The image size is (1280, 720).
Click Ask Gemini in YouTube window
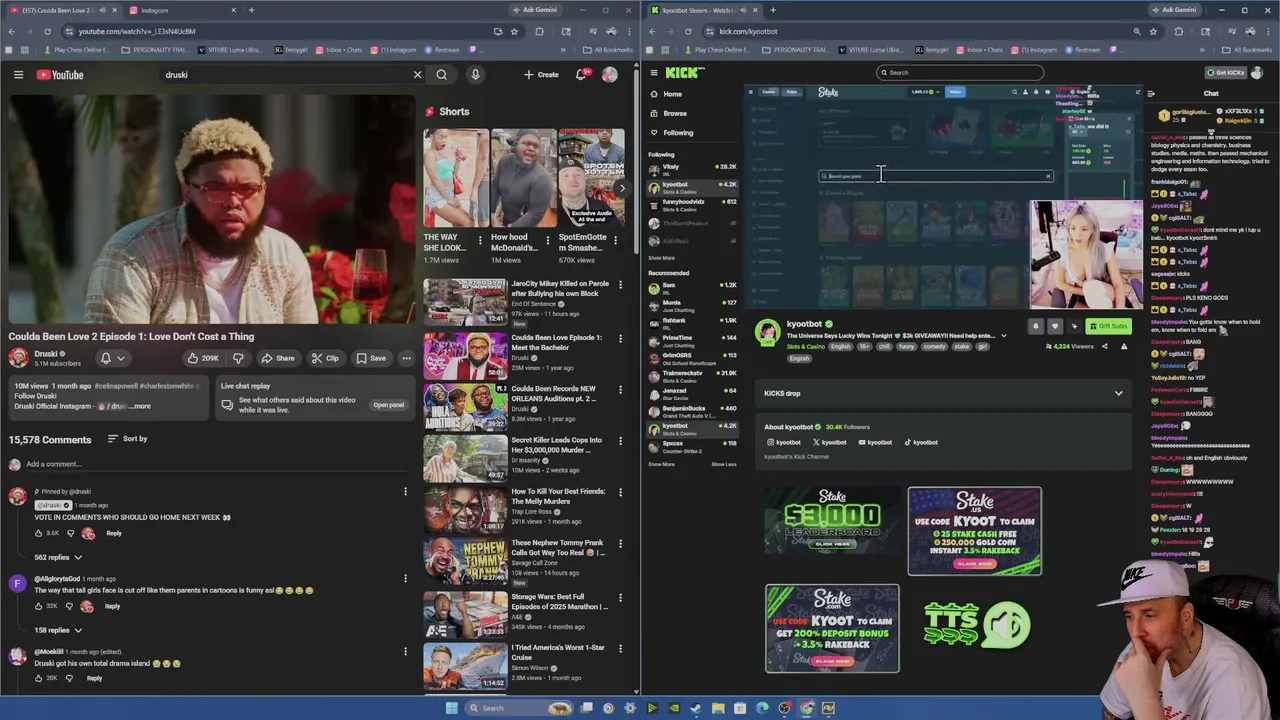click(x=534, y=10)
